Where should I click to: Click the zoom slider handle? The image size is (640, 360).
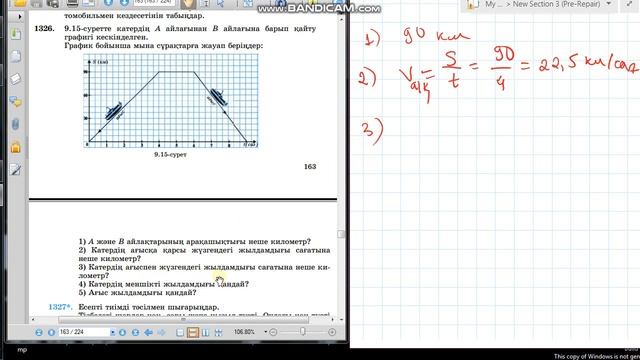(303, 332)
